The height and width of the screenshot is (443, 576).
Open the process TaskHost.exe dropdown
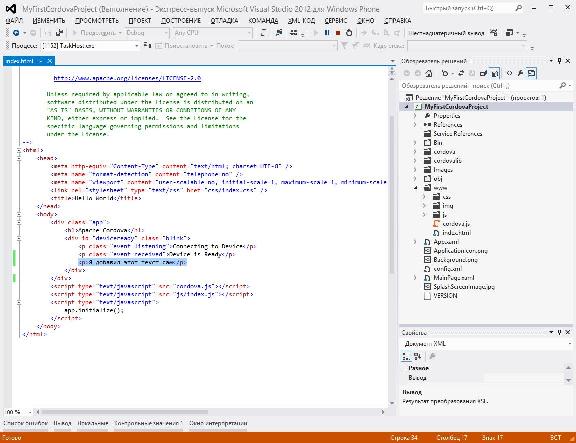90,46
